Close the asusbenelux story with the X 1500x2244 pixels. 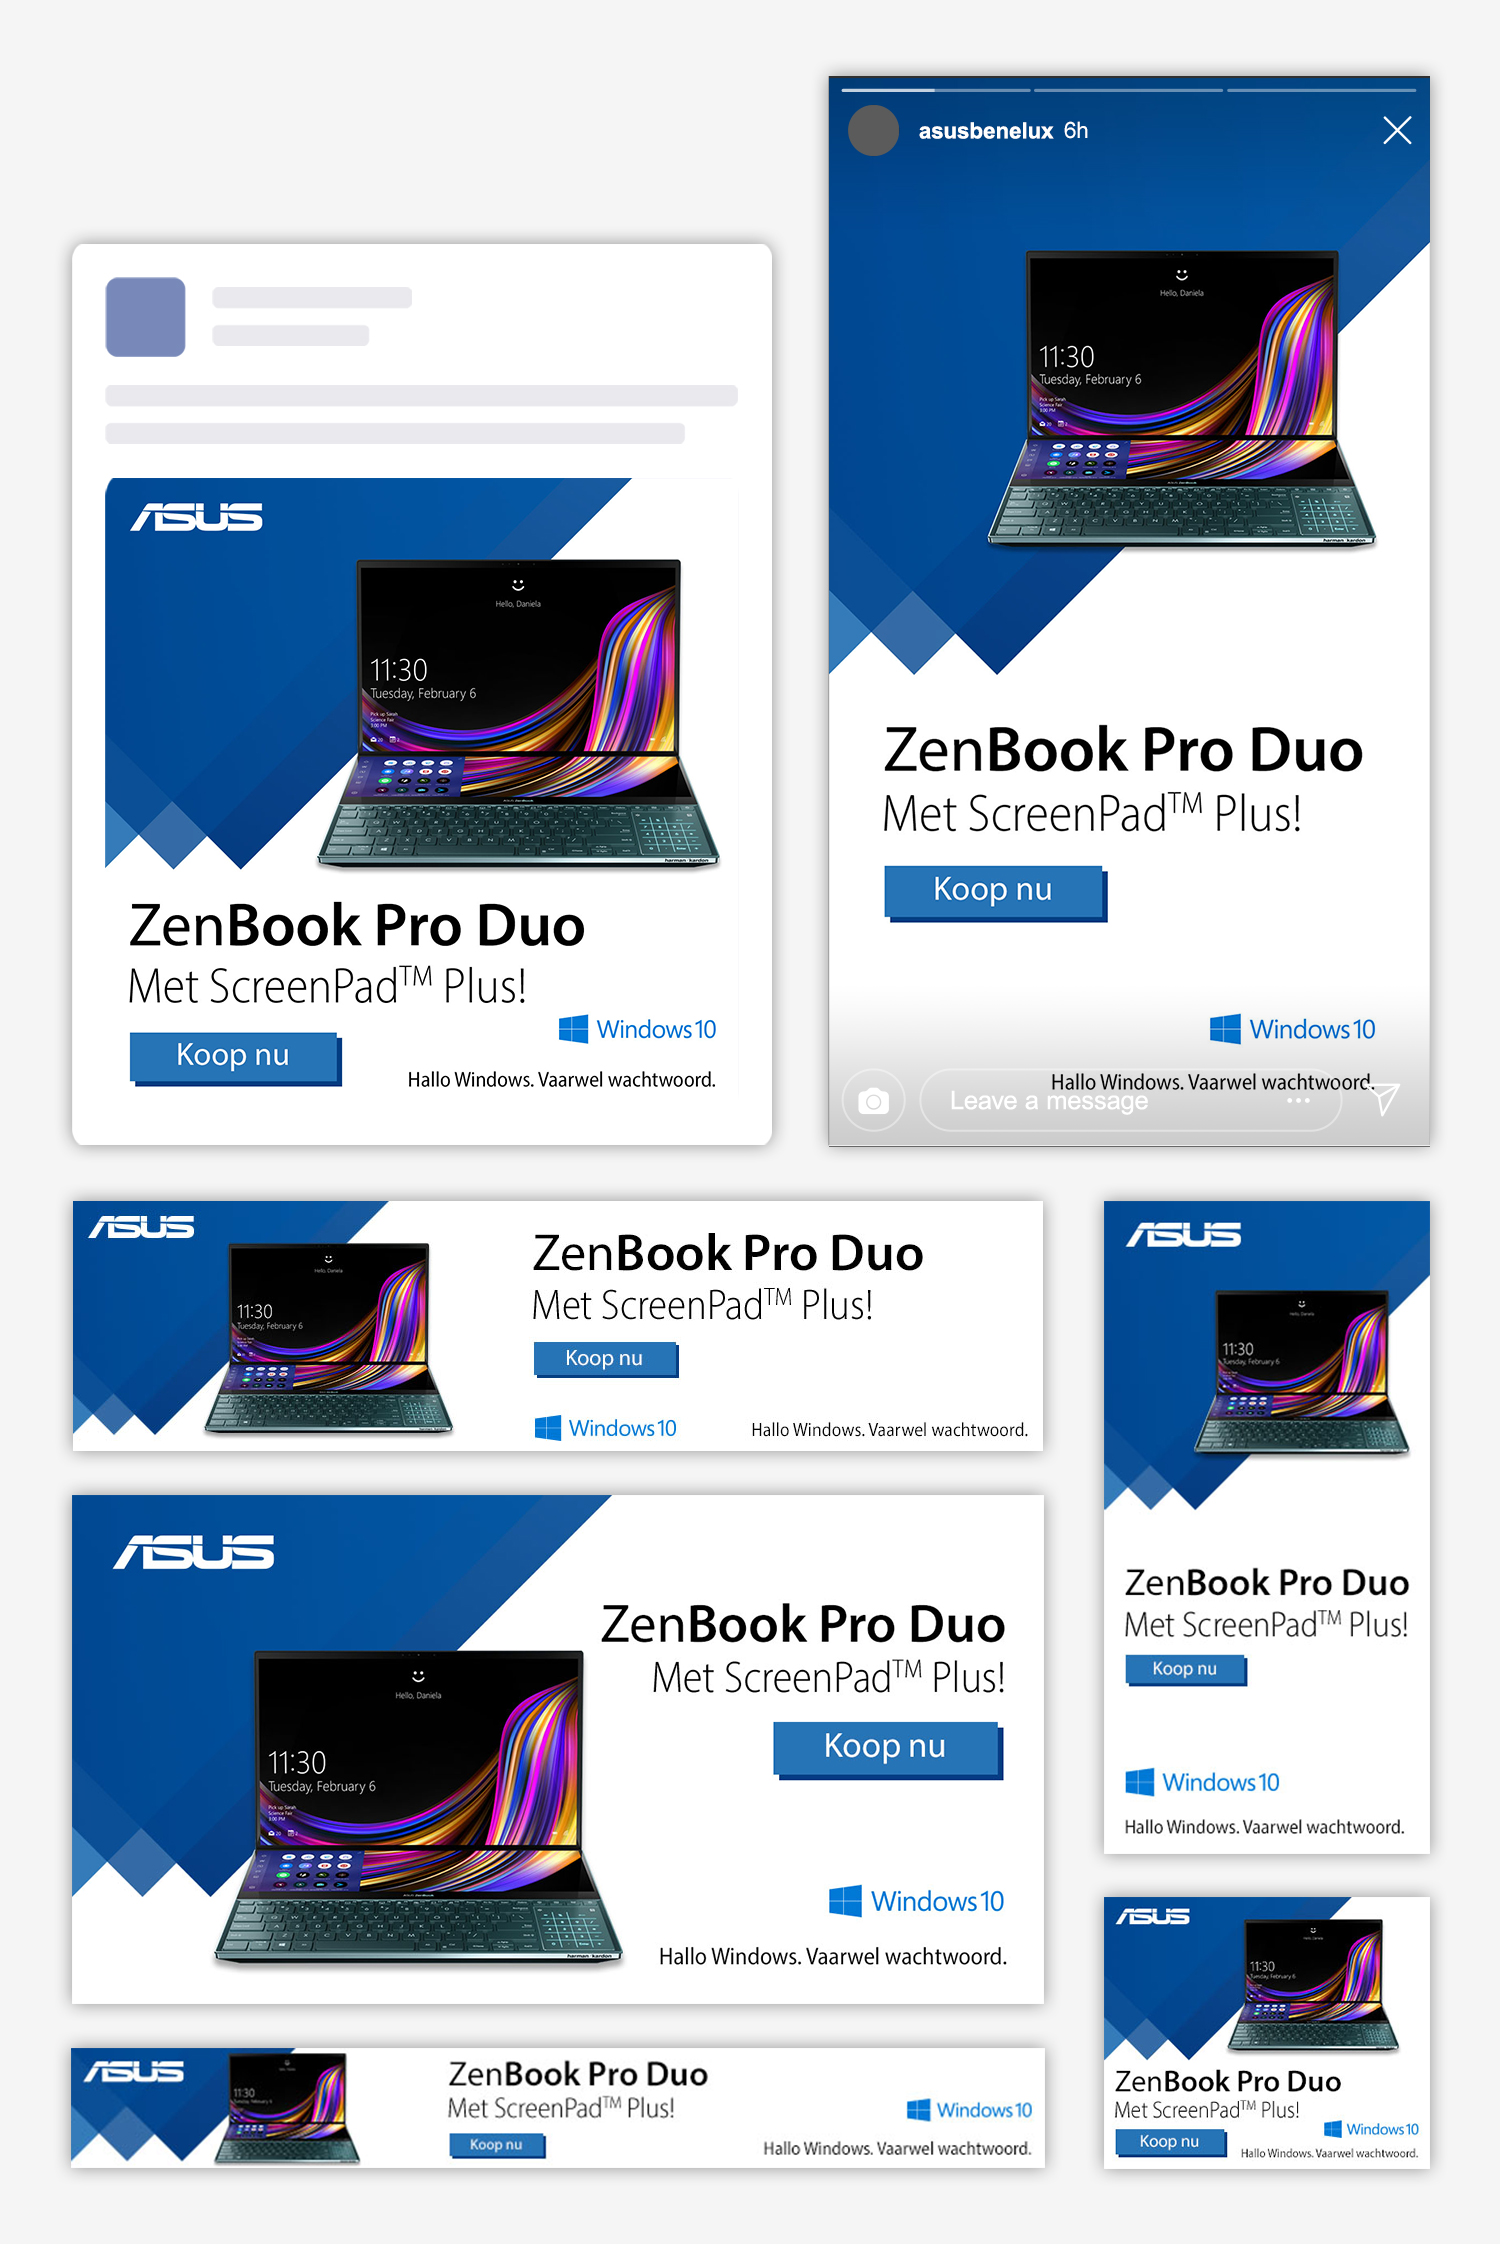point(1397,130)
